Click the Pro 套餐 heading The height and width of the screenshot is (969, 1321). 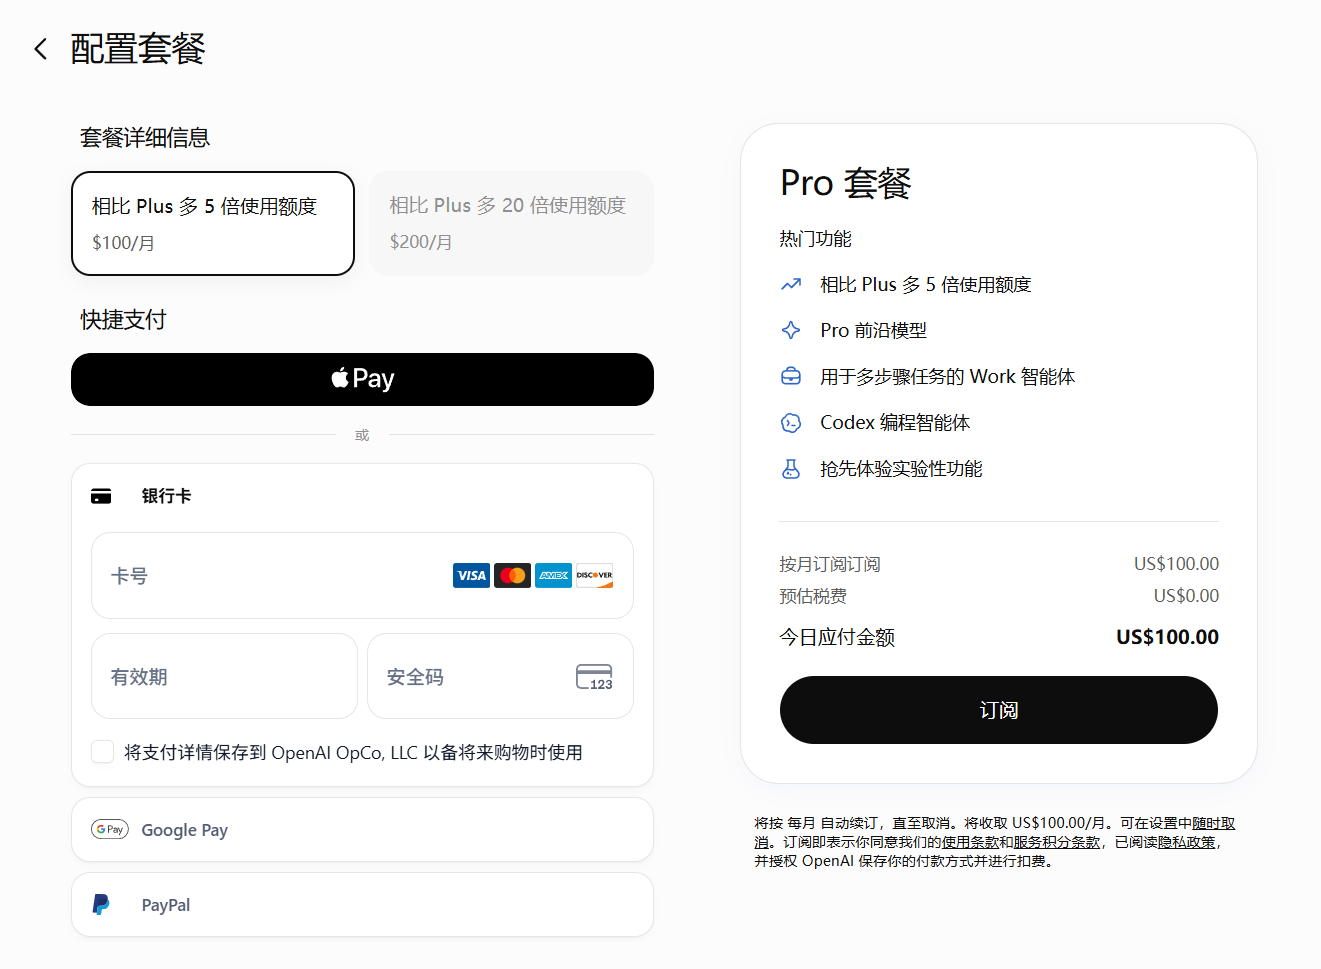tap(846, 183)
